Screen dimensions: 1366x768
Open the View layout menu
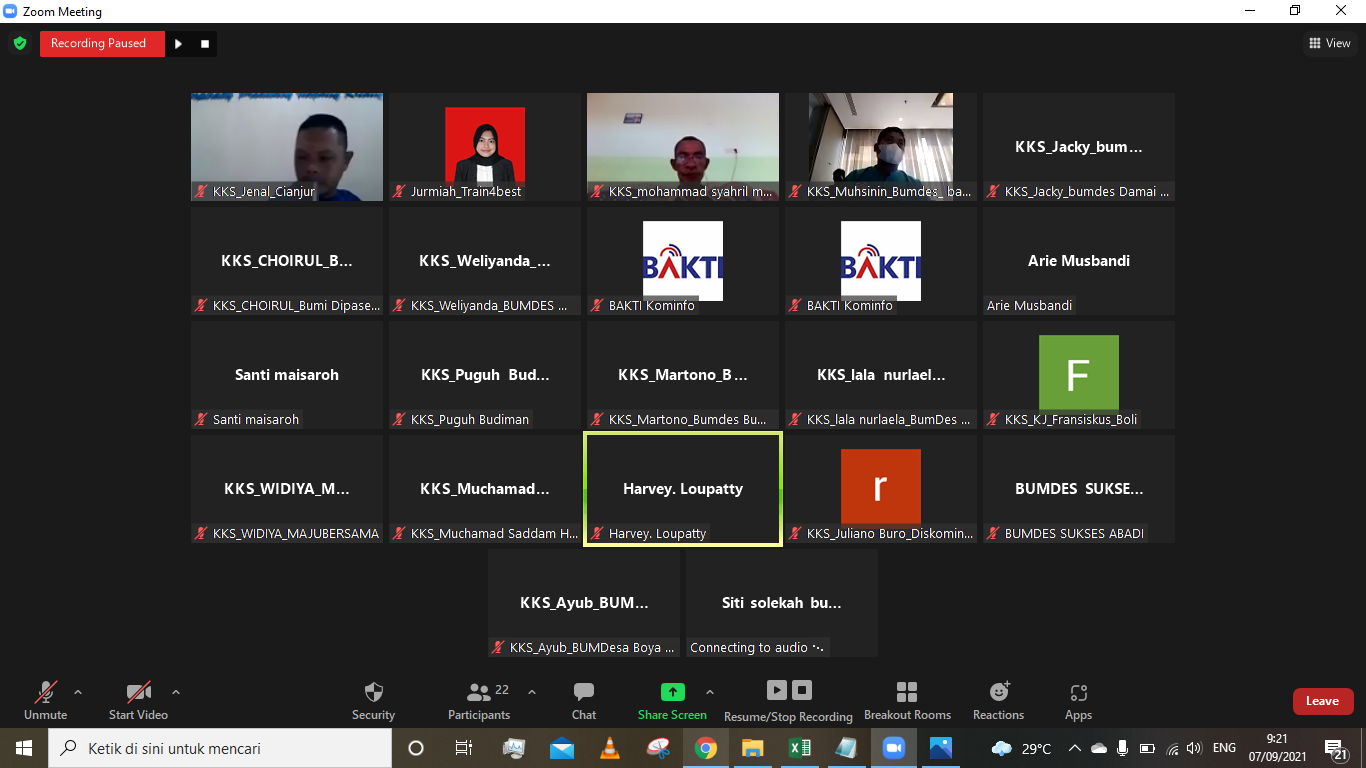pyautogui.click(x=1330, y=43)
